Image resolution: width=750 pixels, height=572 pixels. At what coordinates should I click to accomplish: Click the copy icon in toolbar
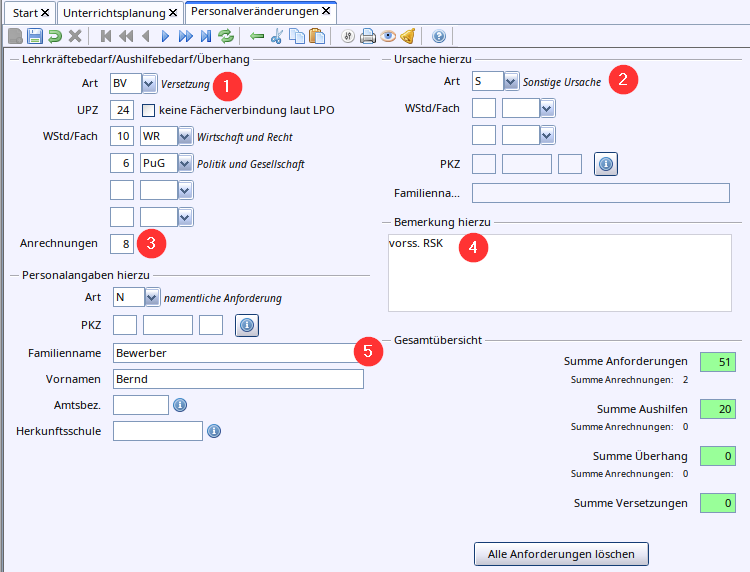pyautogui.click(x=297, y=36)
